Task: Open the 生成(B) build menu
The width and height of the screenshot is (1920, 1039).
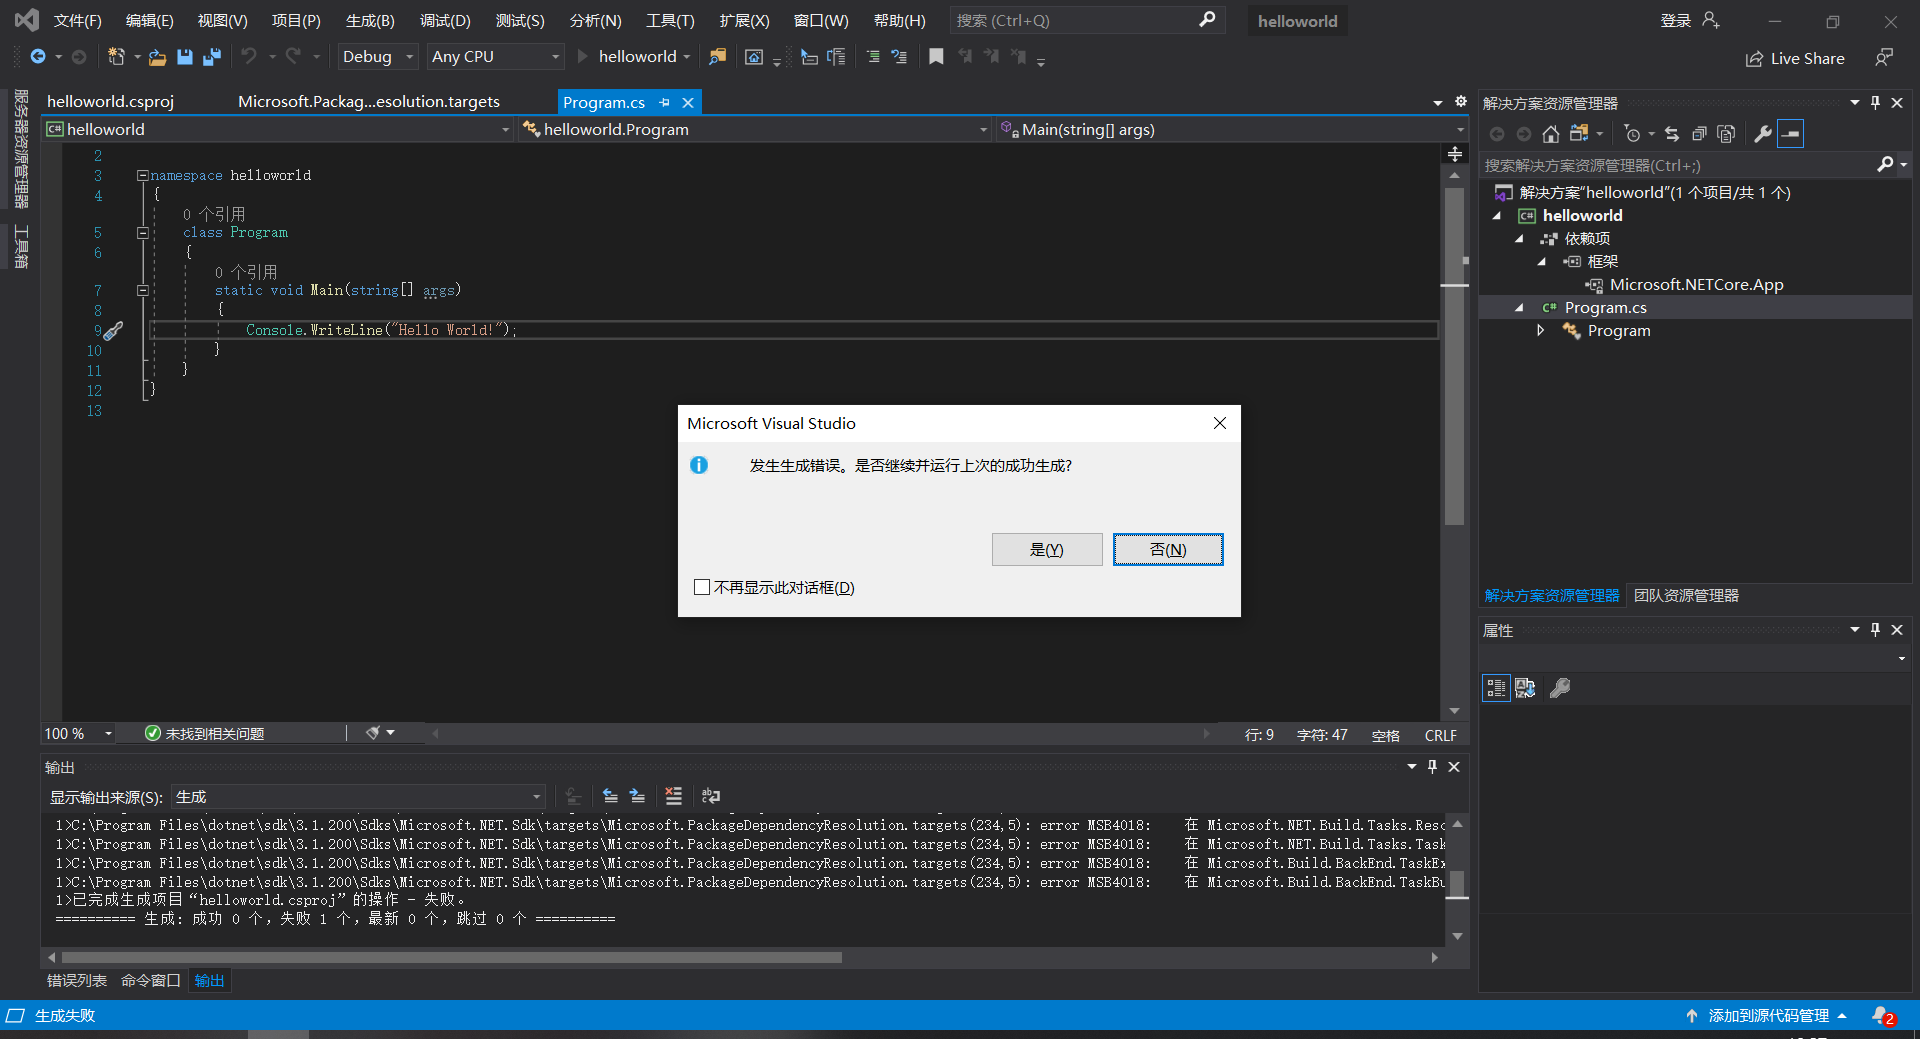Action: [370, 21]
